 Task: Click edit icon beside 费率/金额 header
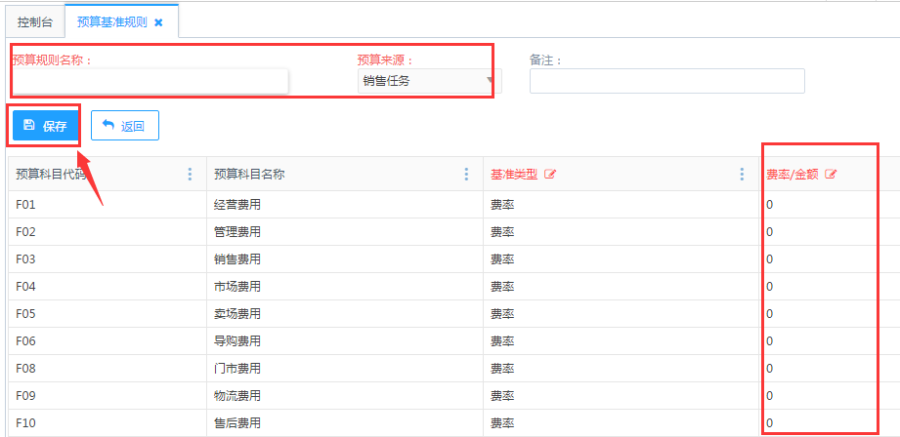830,174
